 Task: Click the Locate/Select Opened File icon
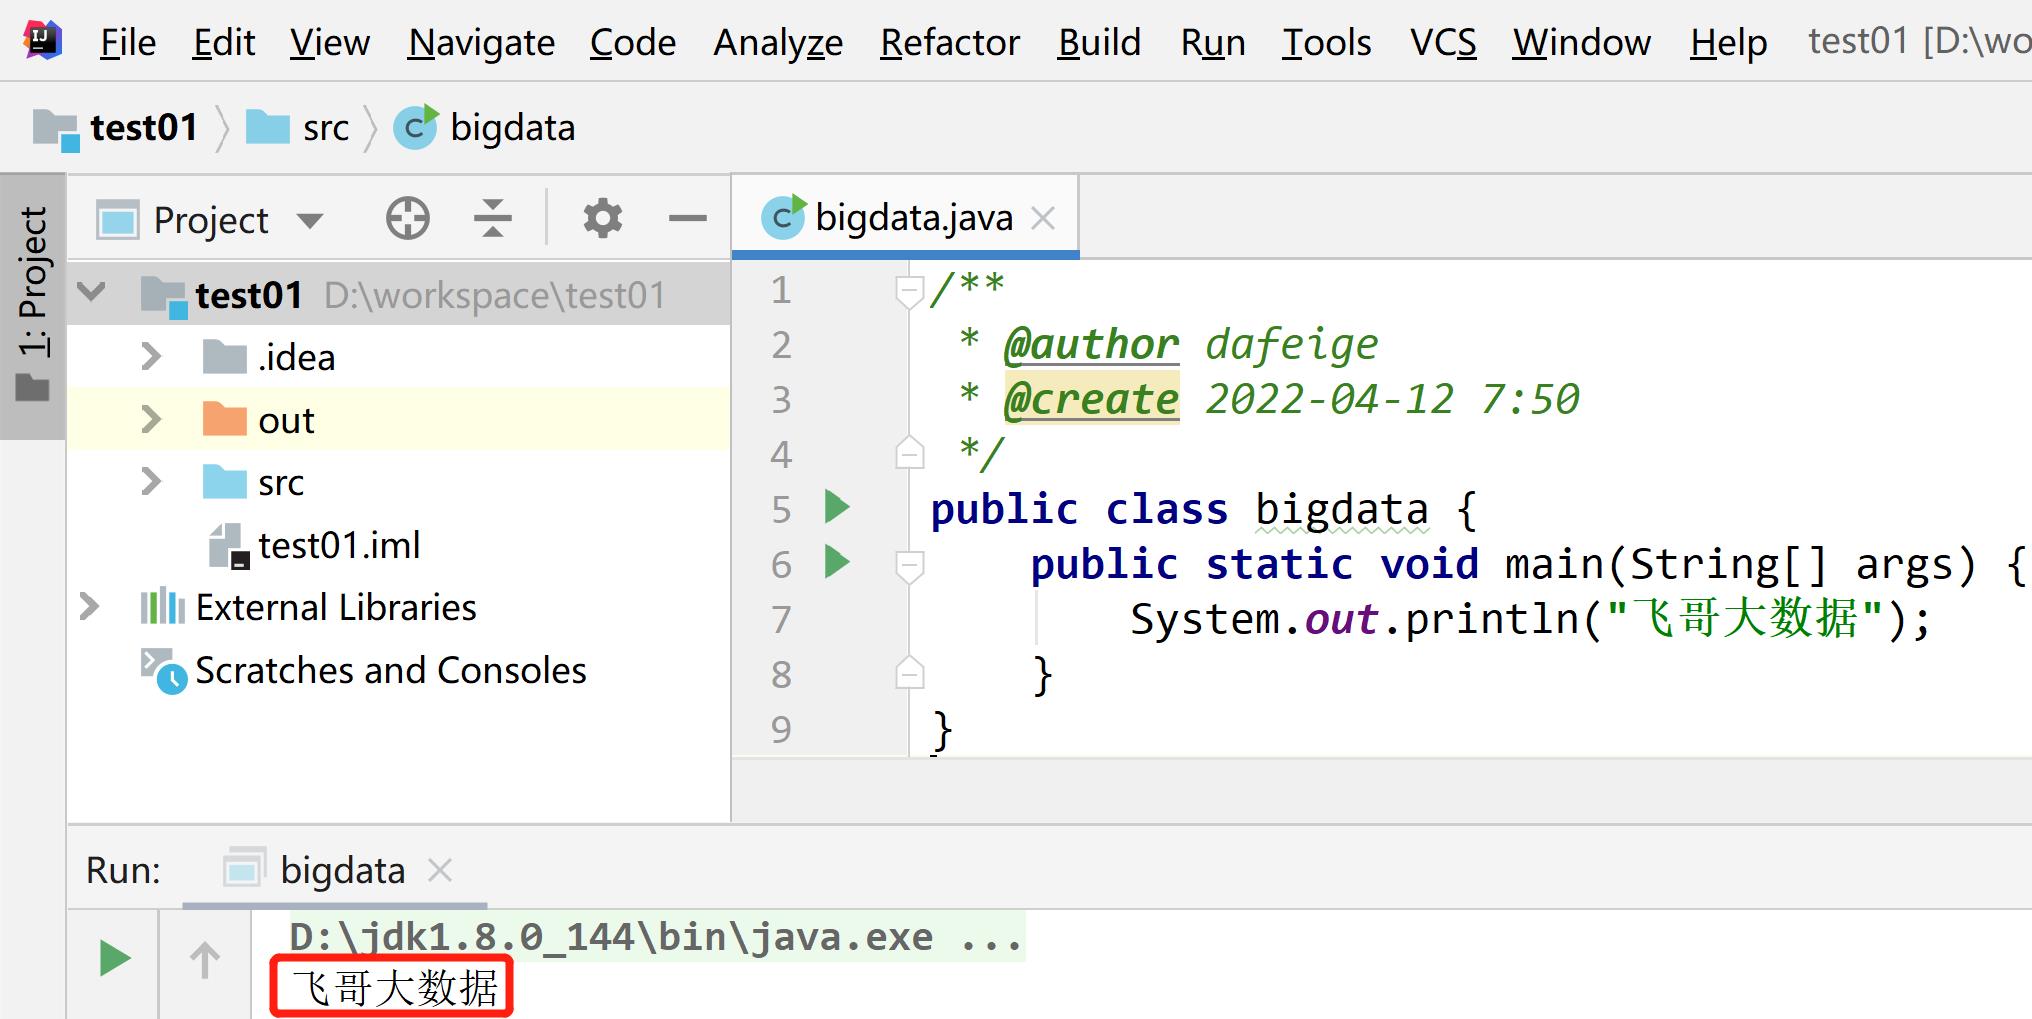408,218
